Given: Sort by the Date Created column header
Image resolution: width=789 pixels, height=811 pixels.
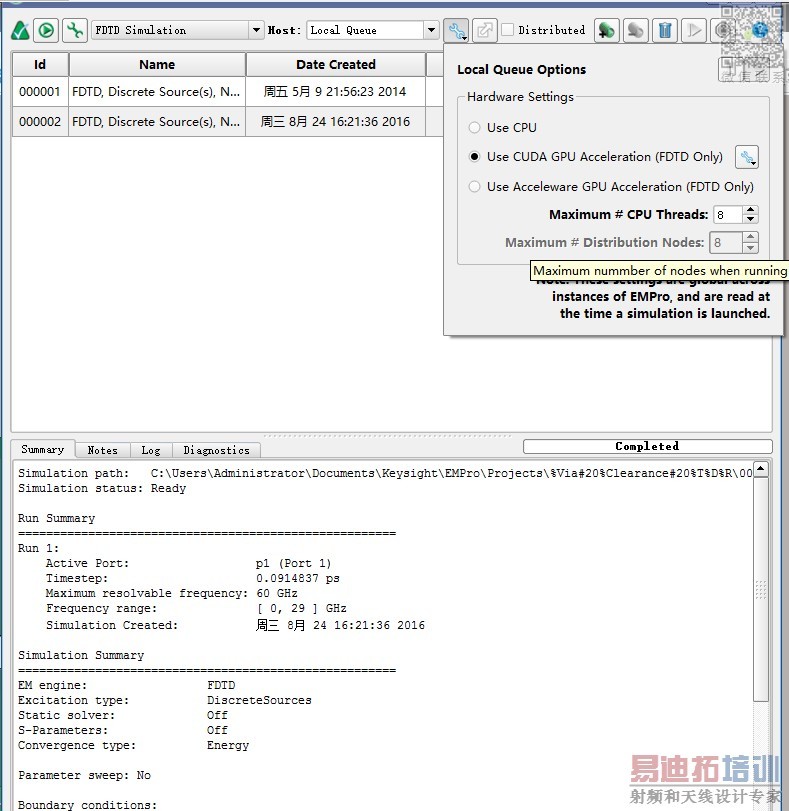Looking at the screenshot, I should (336, 65).
